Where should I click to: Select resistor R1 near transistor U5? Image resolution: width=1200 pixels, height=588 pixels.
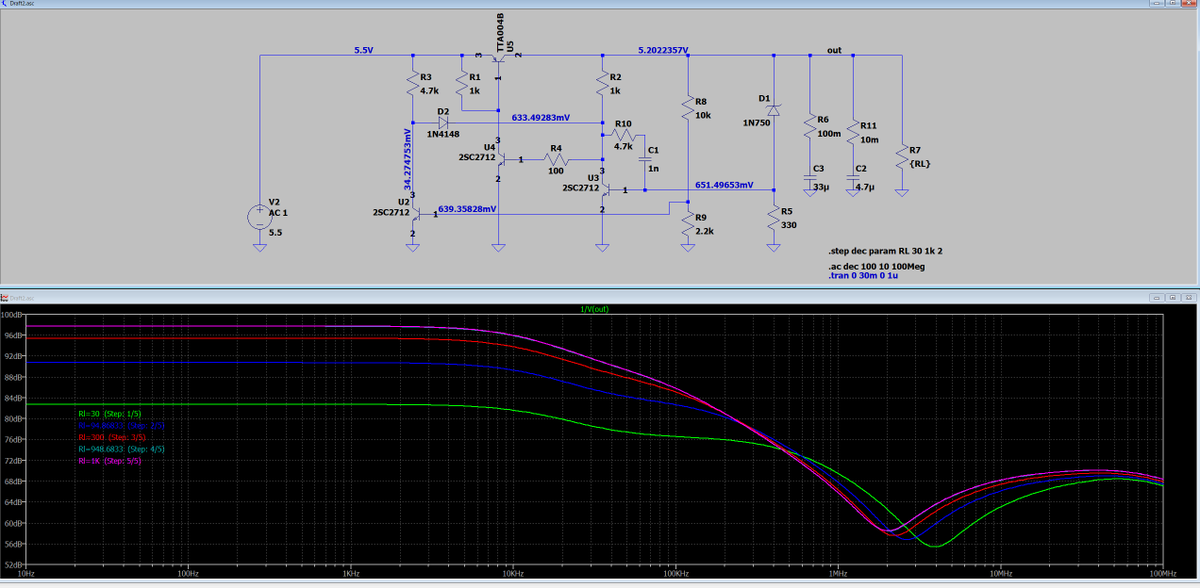461,84
